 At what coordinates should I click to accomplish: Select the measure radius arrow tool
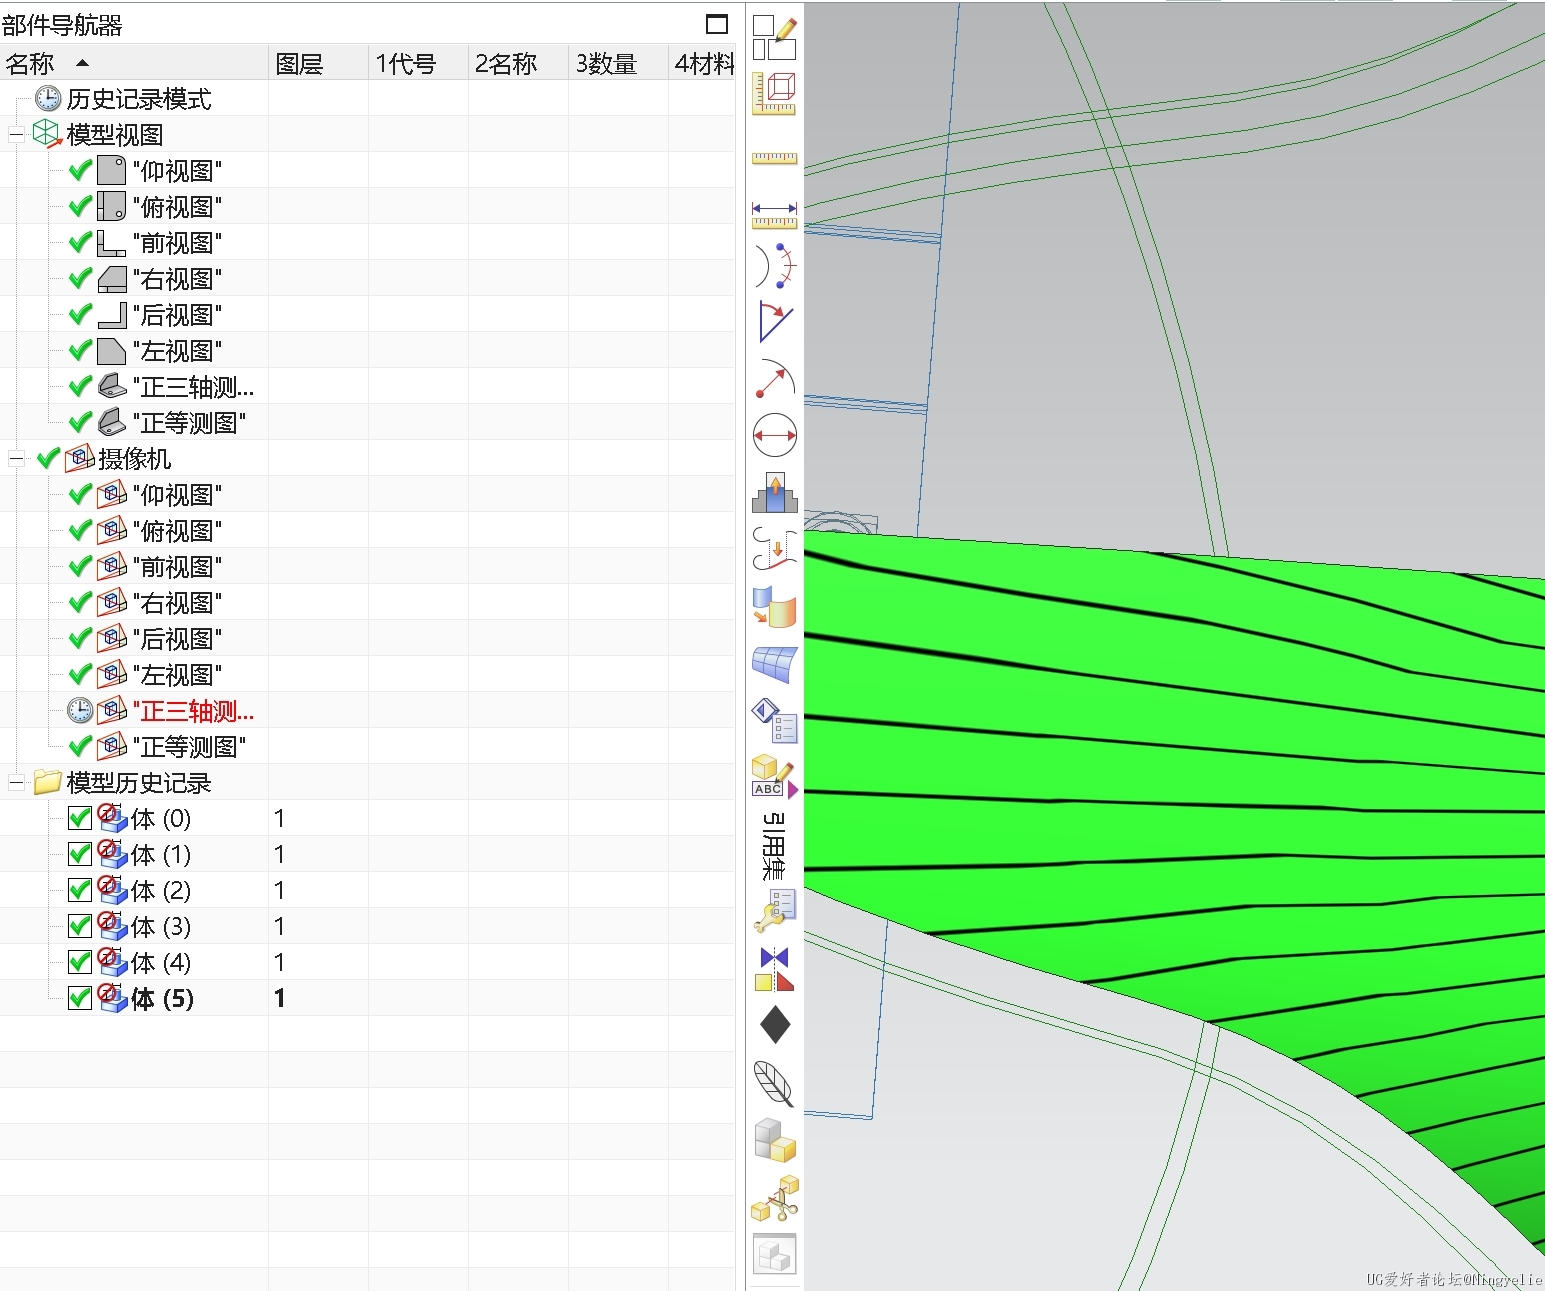pyautogui.click(x=774, y=379)
